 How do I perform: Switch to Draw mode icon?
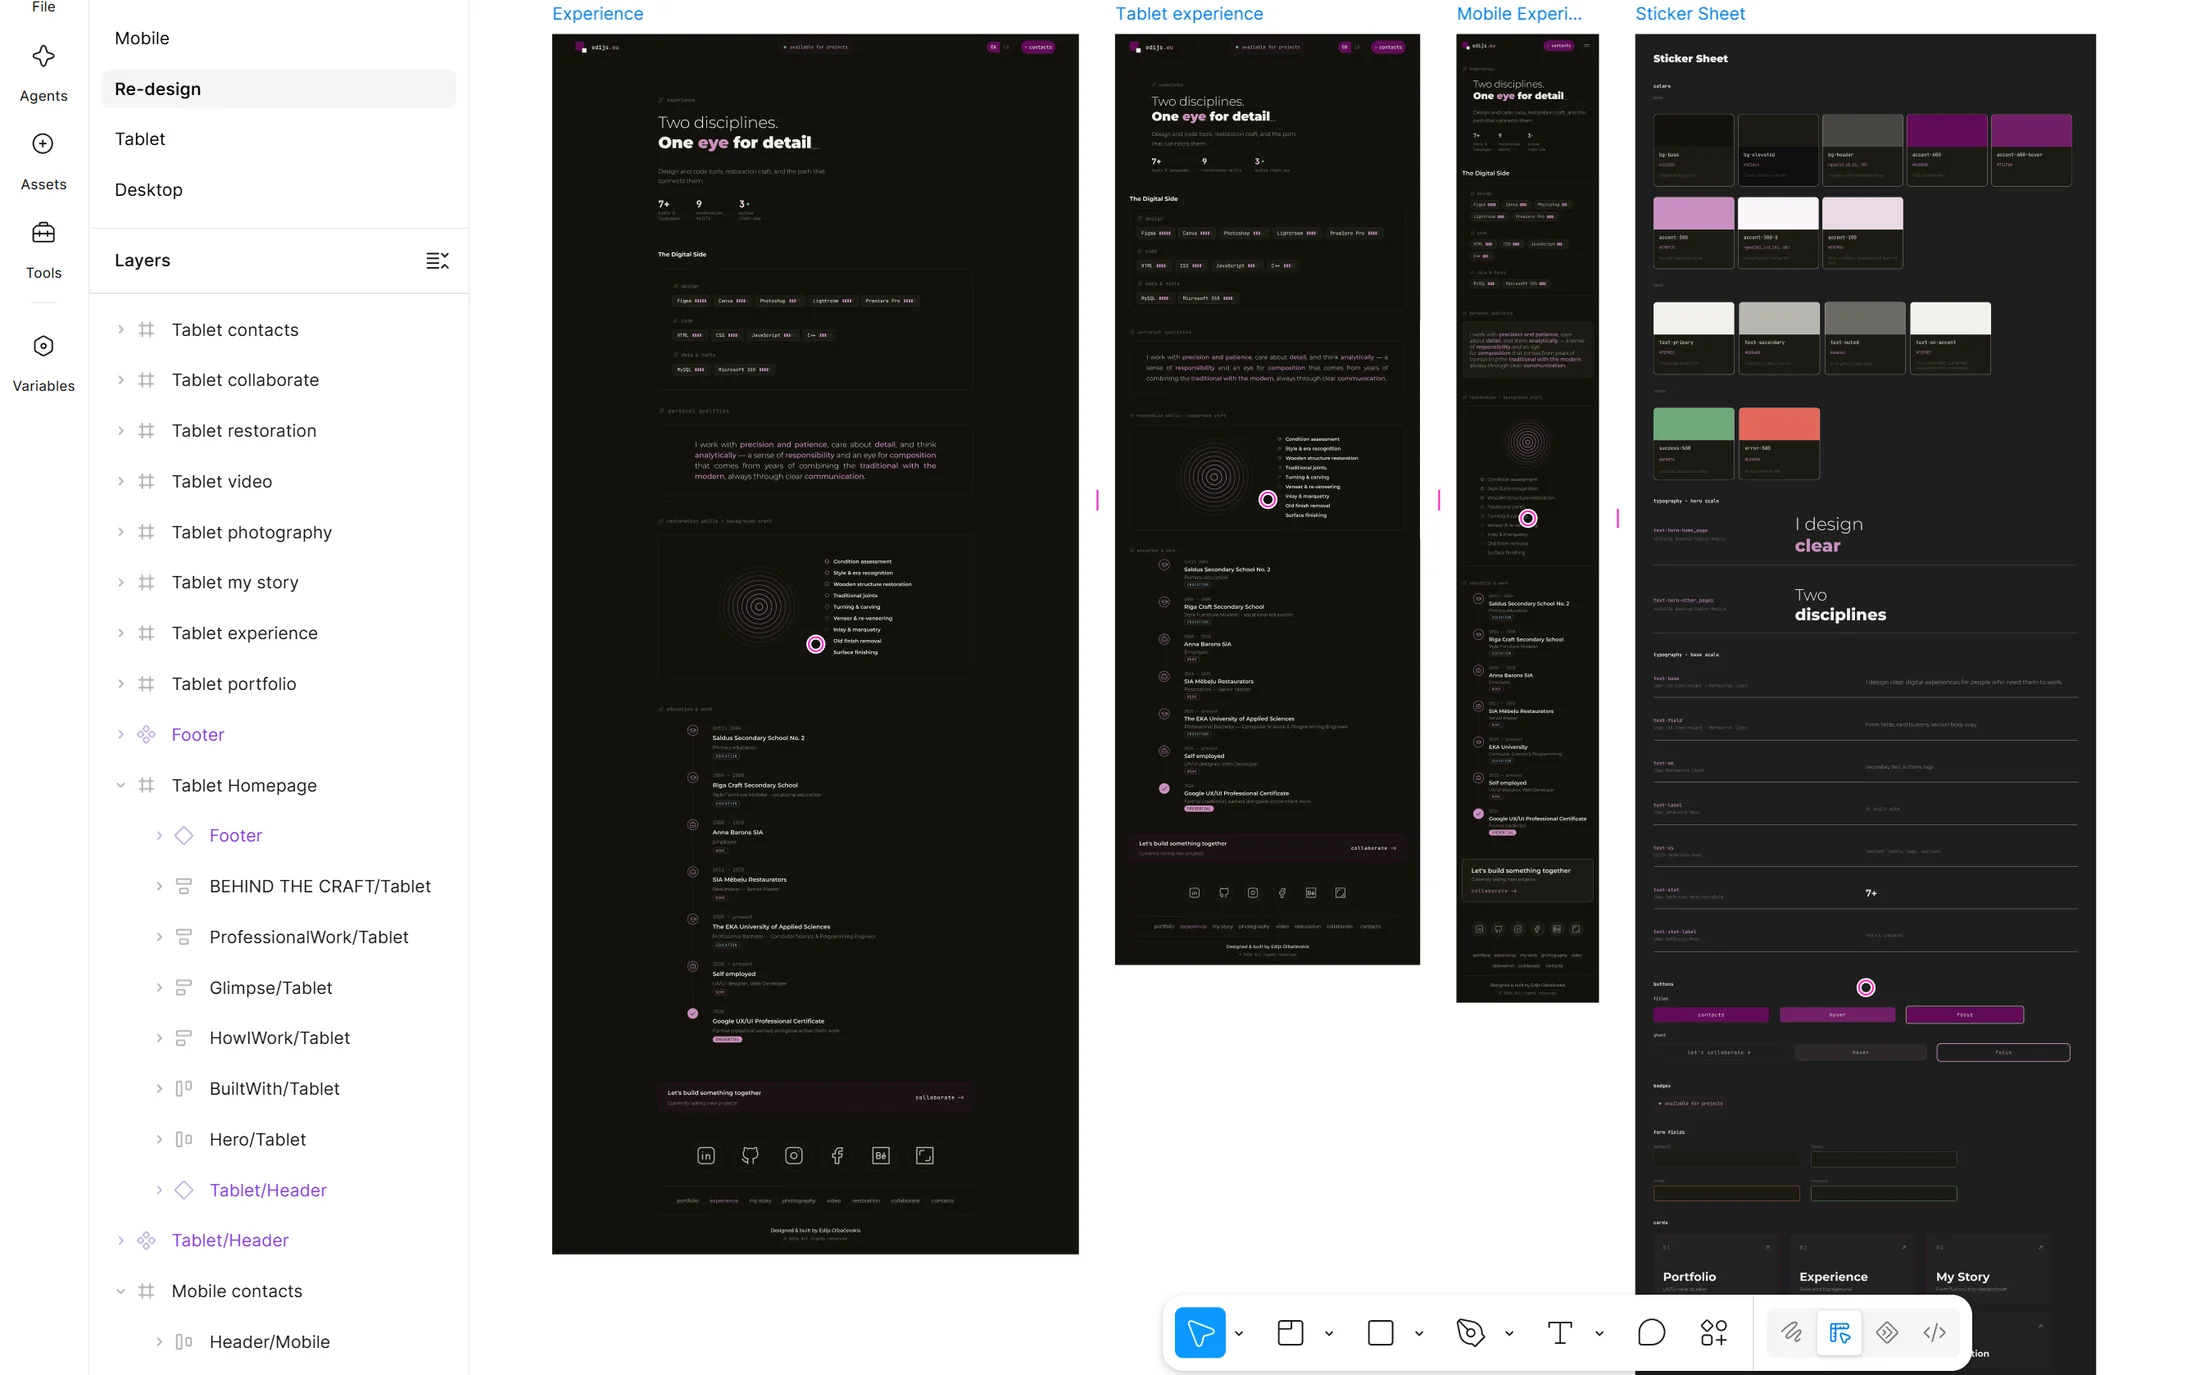(1791, 1332)
